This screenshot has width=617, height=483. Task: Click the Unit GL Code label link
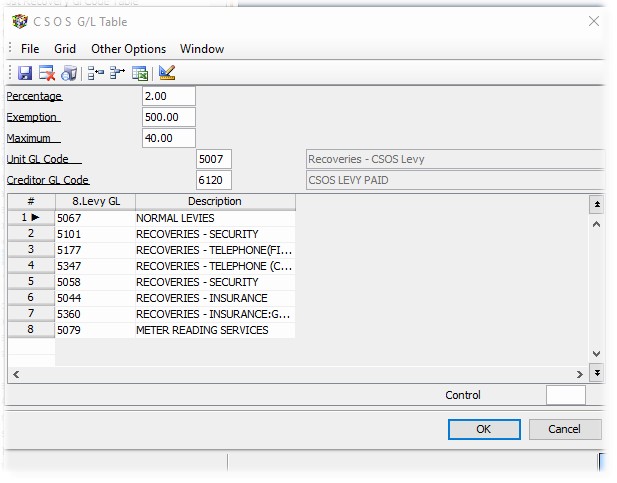click(44, 159)
